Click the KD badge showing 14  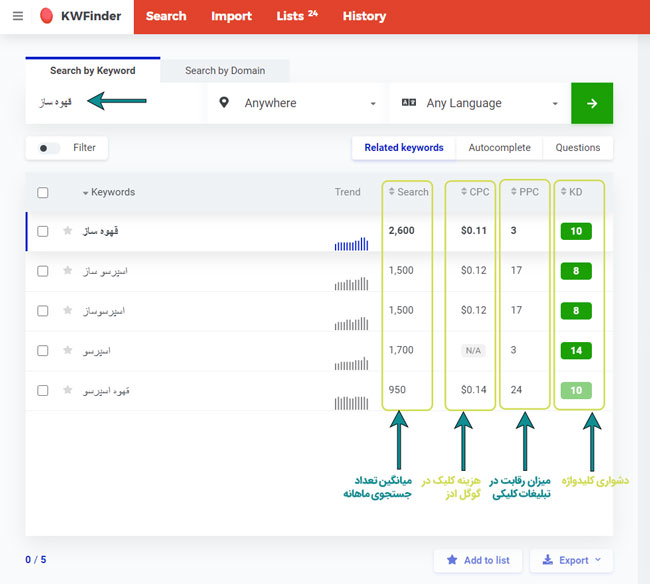coord(576,351)
